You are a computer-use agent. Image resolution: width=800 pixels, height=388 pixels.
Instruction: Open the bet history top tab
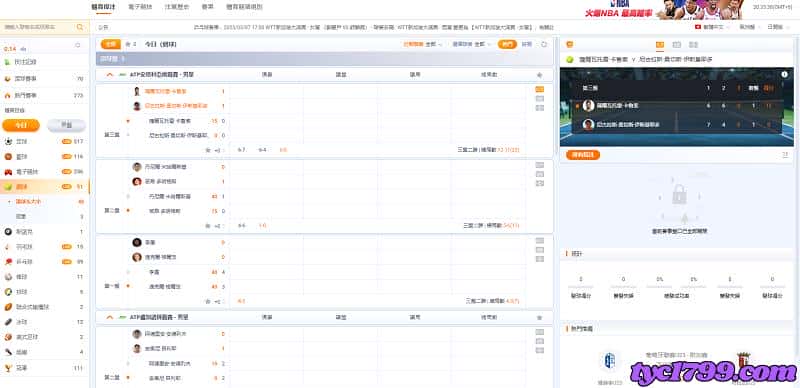[x=177, y=7]
